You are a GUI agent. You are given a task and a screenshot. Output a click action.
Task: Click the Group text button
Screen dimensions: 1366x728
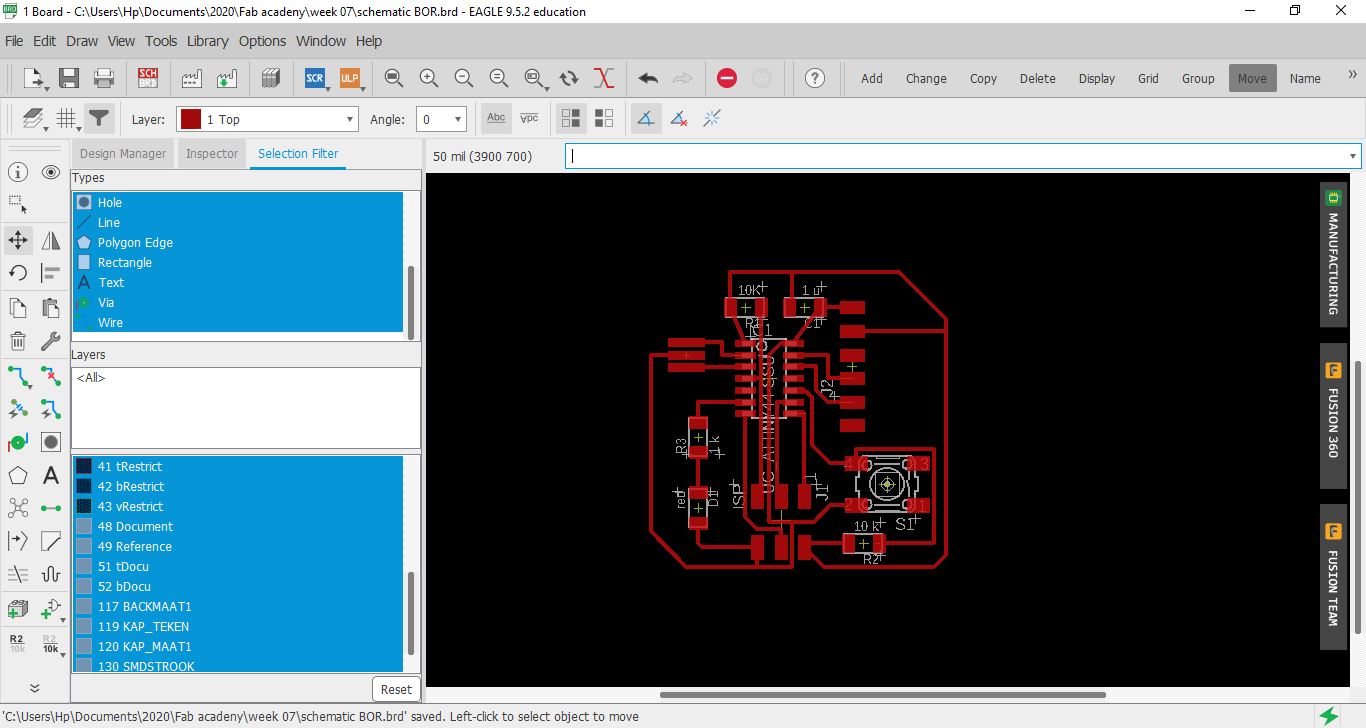coord(1198,78)
